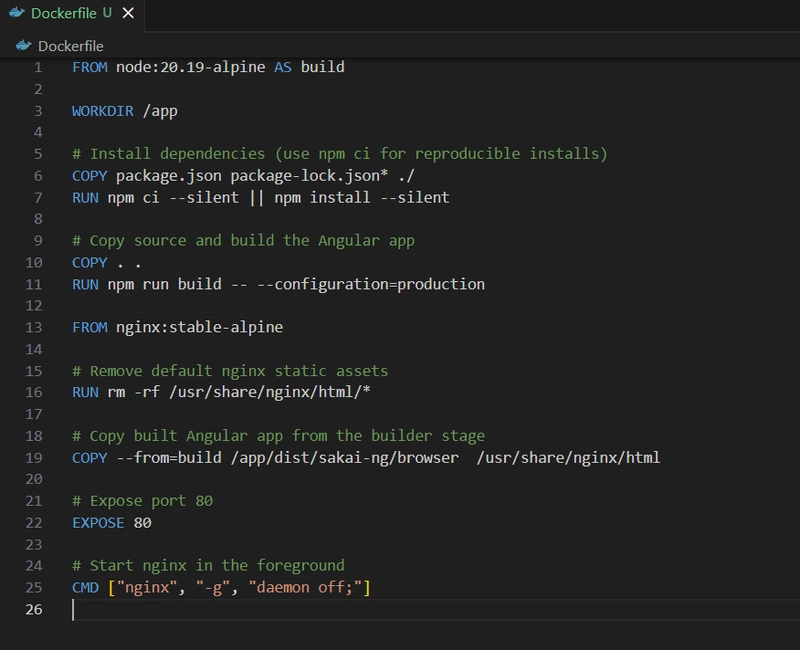Click the CMD instruction keyword
Viewport: 800px width, 650px height.
(86, 588)
